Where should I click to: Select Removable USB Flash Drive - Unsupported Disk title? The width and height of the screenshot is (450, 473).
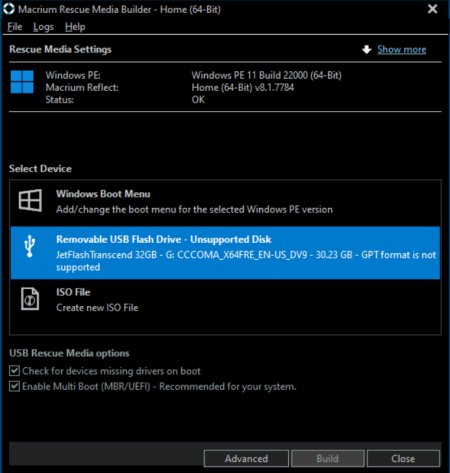[164, 239]
